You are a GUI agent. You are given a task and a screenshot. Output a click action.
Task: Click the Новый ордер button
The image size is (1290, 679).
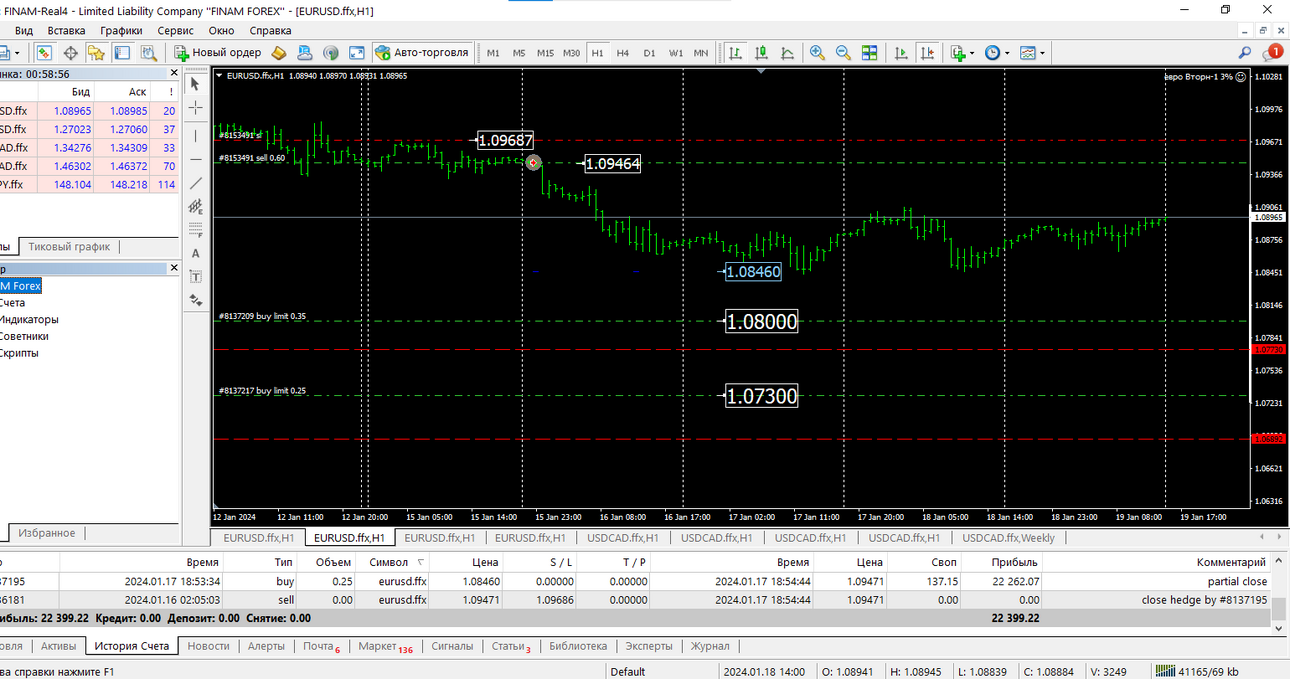(217, 53)
